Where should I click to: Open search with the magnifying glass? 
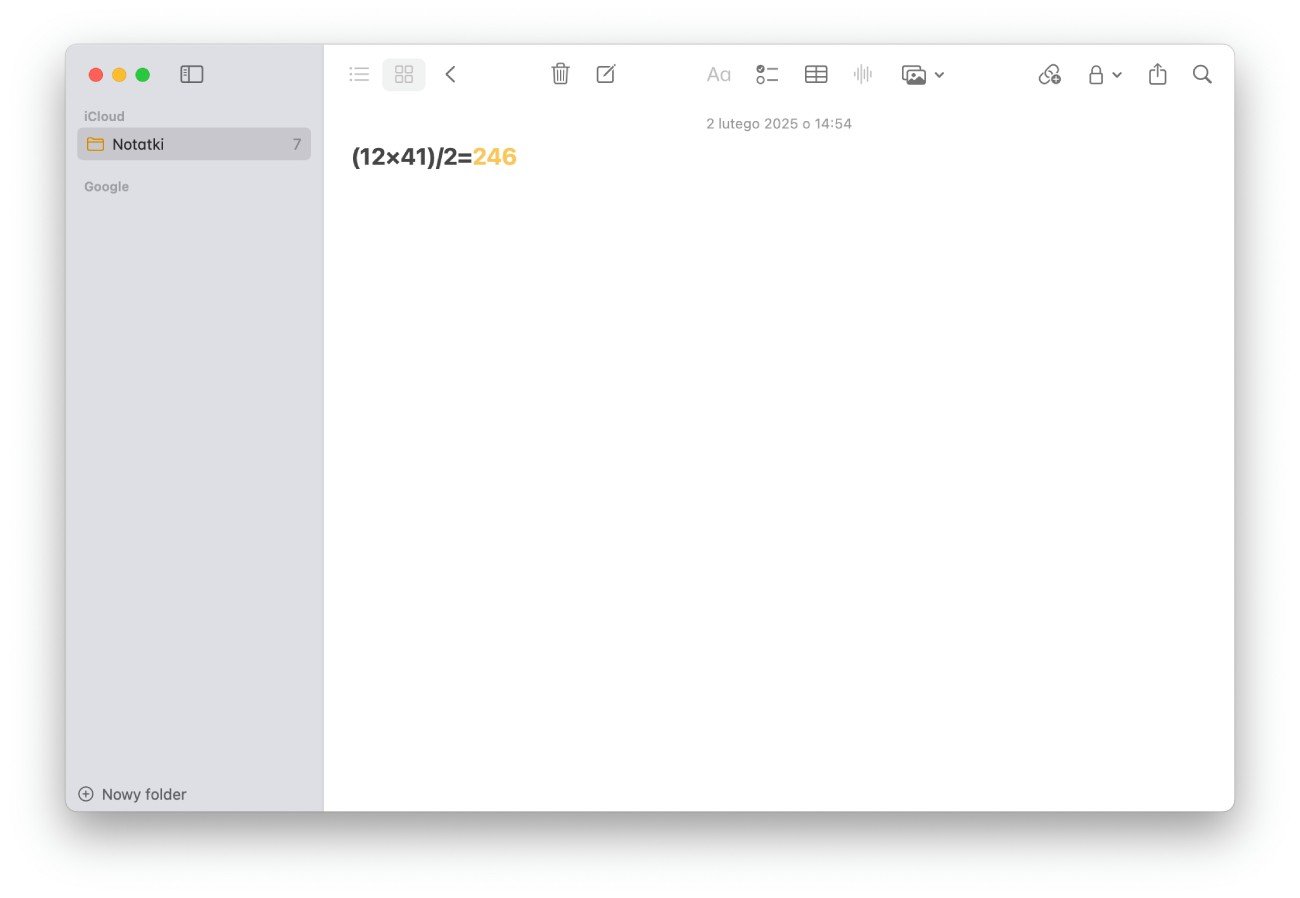tap(1202, 74)
